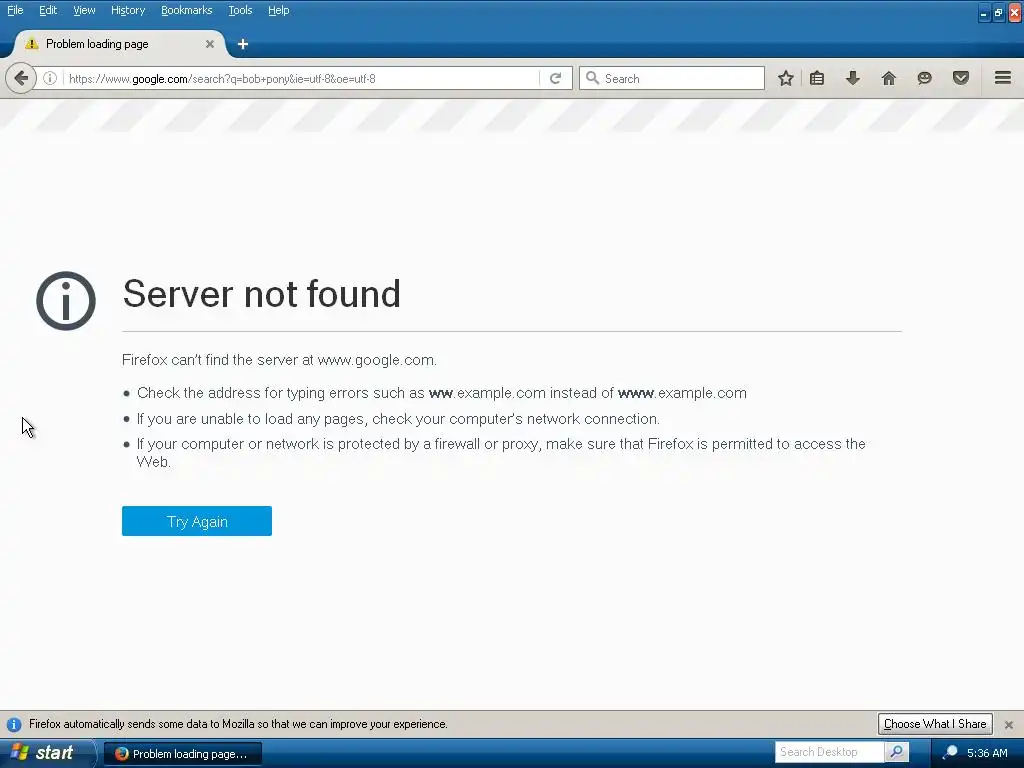Click the 'check your computer's network connection' bullet
The height and width of the screenshot is (768, 1024).
[x=398, y=419]
